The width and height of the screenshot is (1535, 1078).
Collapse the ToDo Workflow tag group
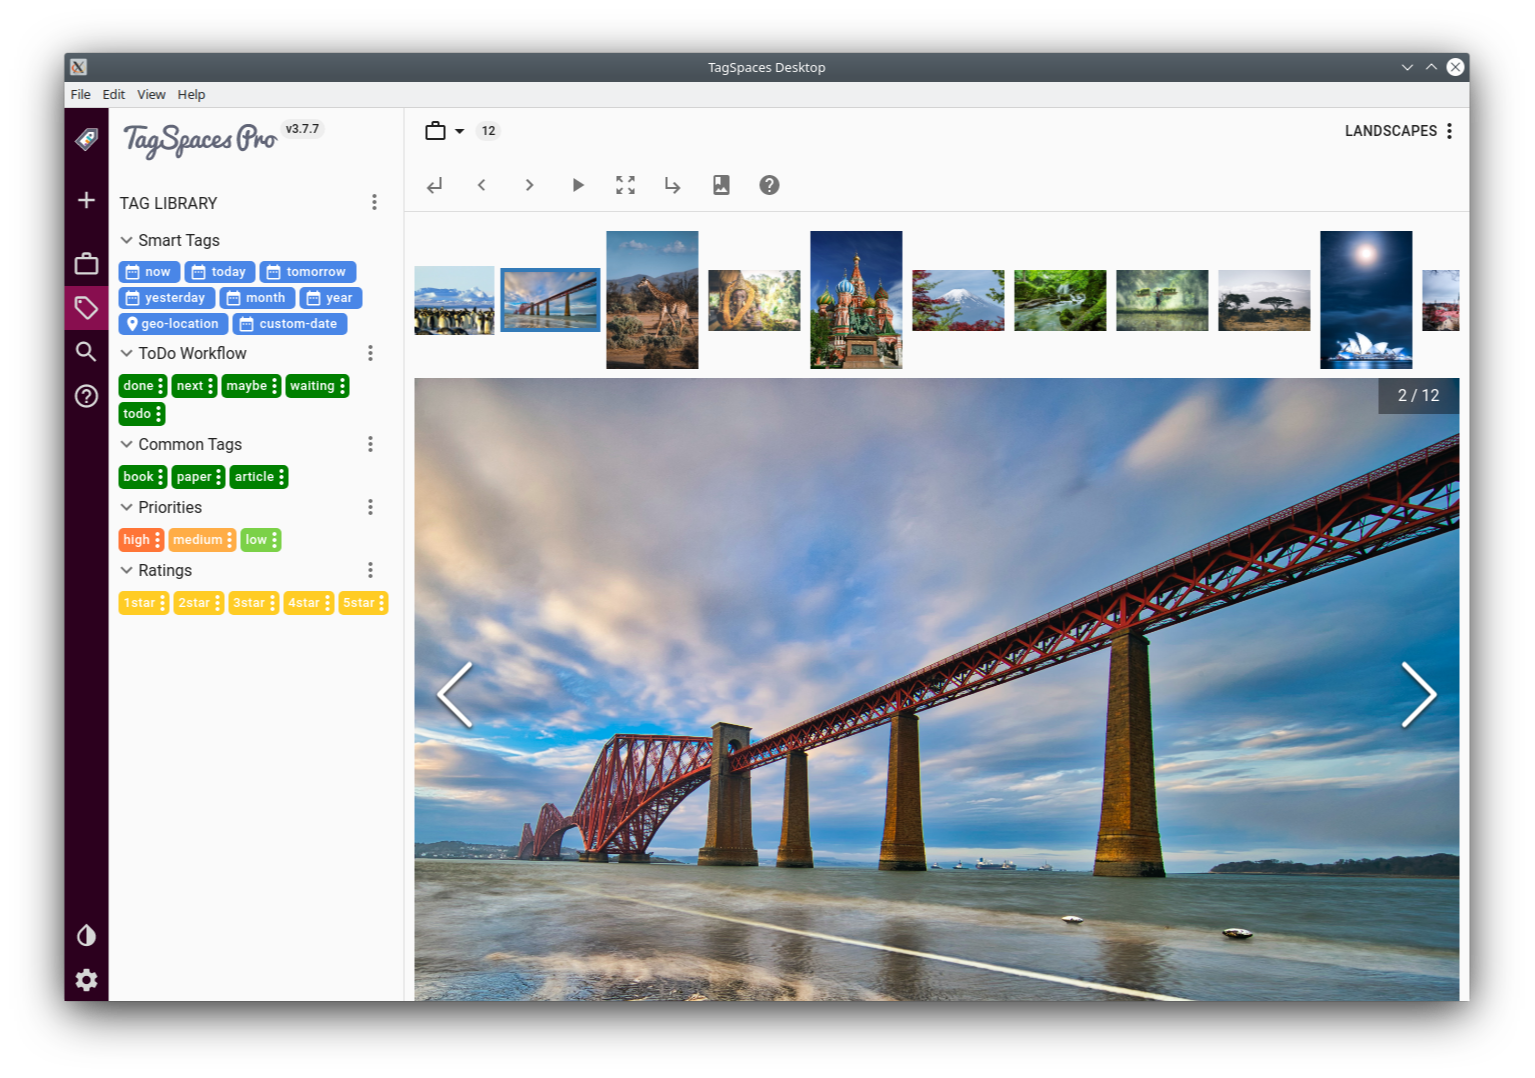coord(127,353)
